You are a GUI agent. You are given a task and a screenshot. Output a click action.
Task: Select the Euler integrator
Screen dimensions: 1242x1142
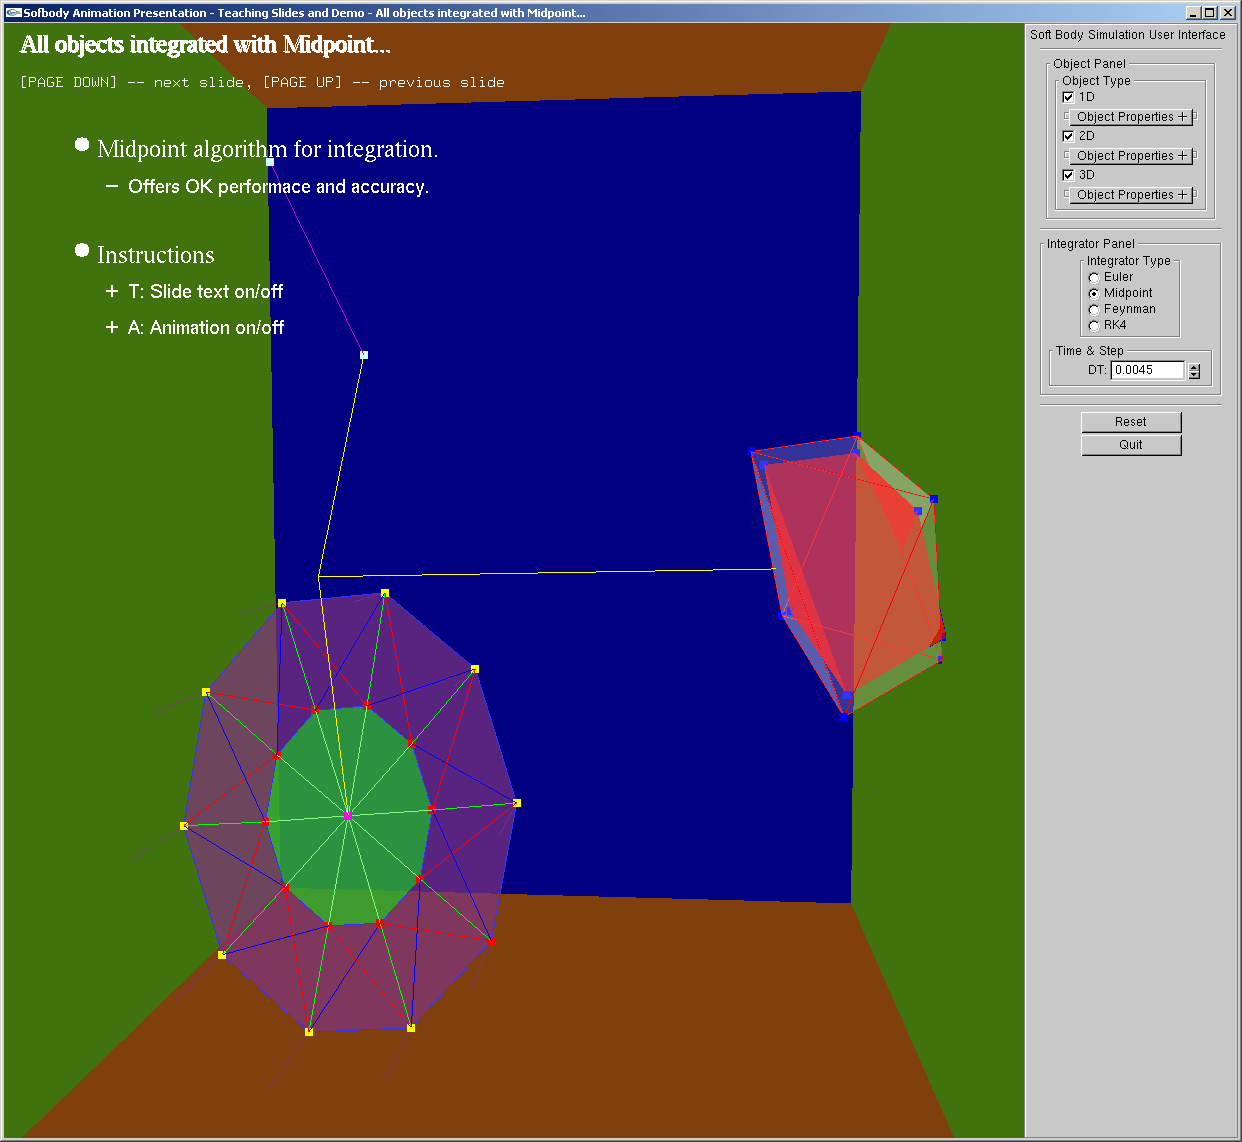(x=1094, y=278)
